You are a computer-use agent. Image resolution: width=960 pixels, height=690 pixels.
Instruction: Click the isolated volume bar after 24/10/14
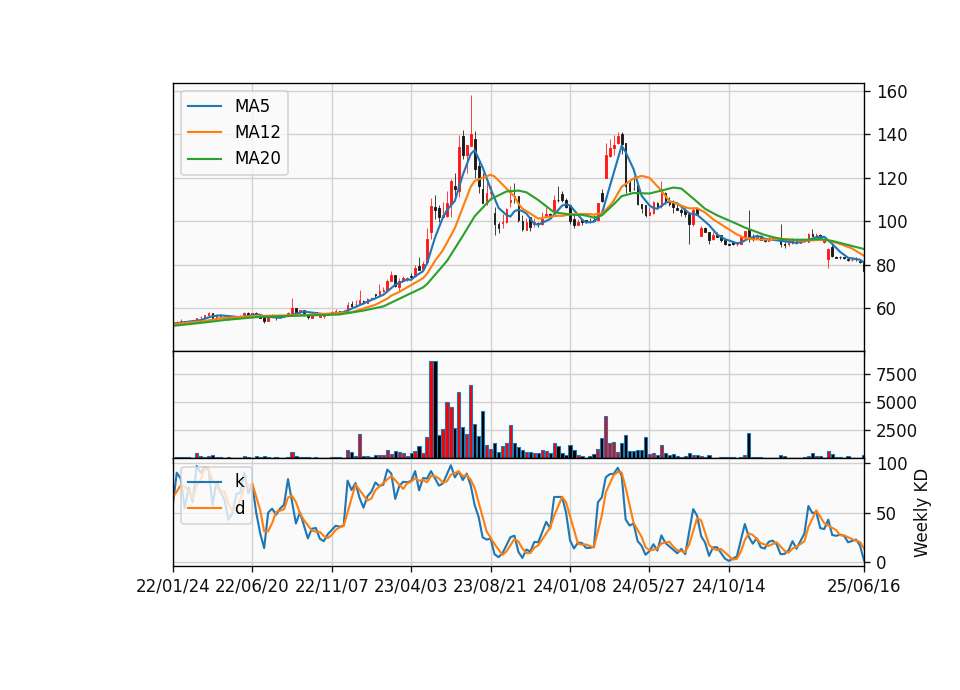point(749,446)
